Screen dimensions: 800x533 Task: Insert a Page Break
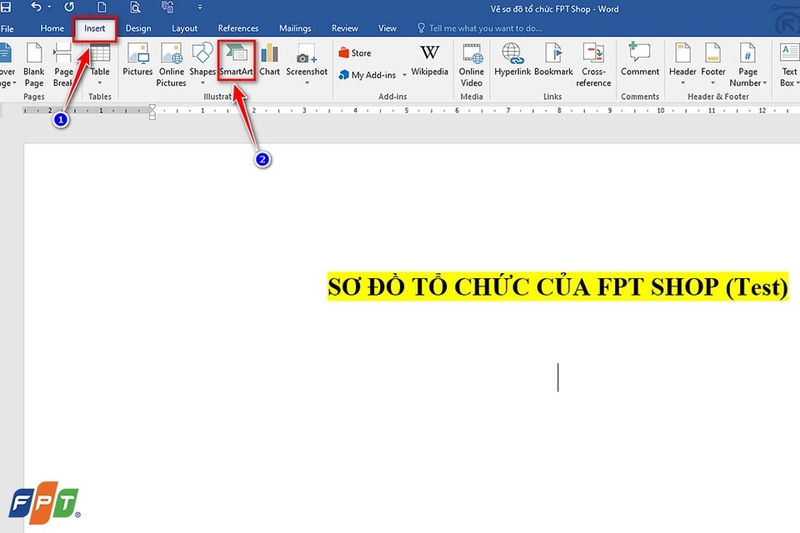pyautogui.click(x=63, y=65)
